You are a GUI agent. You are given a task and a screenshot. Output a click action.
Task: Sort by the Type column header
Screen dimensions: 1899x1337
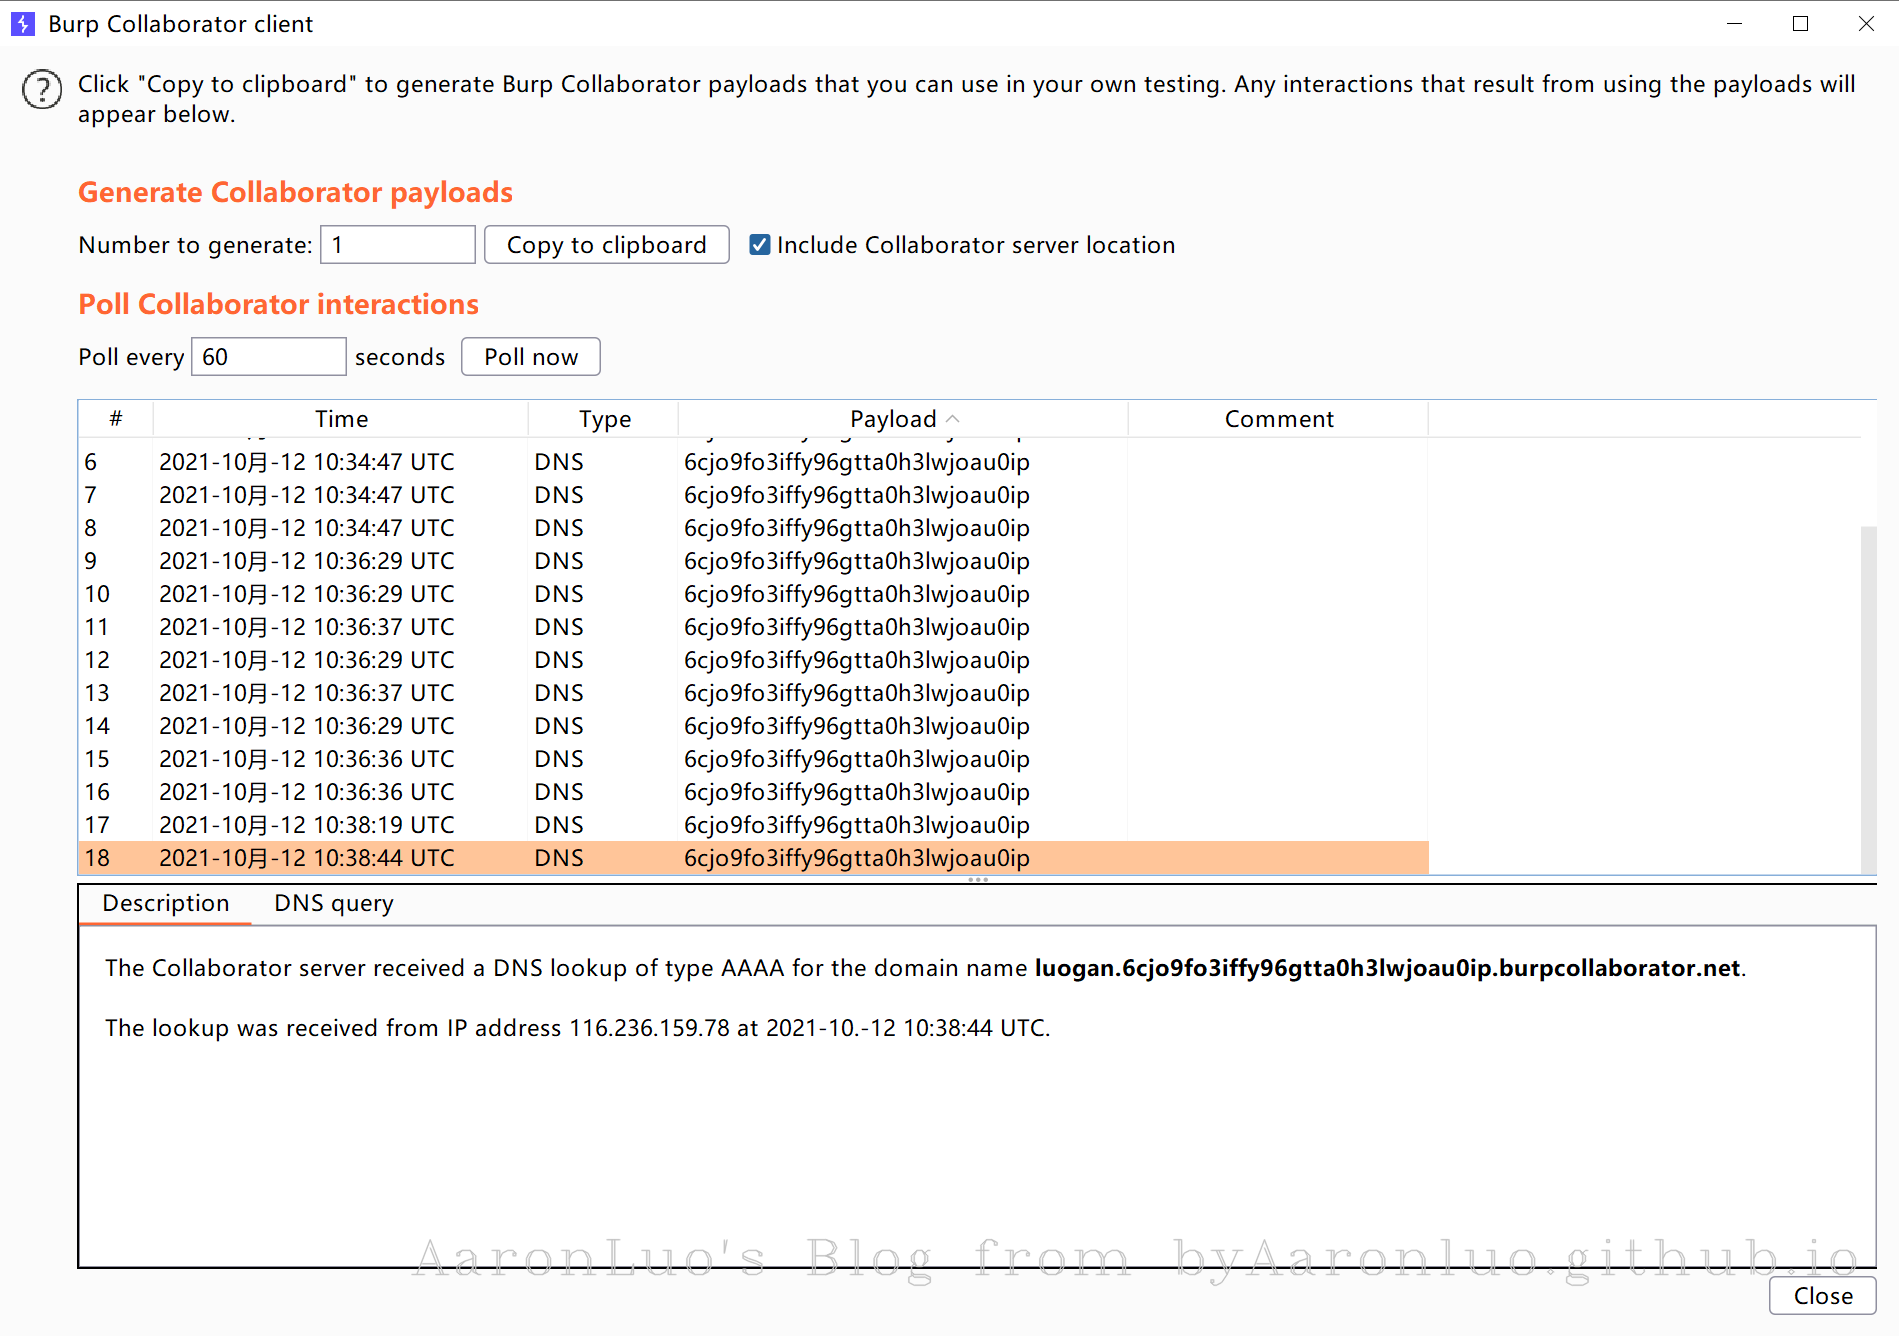pyautogui.click(x=604, y=419)
